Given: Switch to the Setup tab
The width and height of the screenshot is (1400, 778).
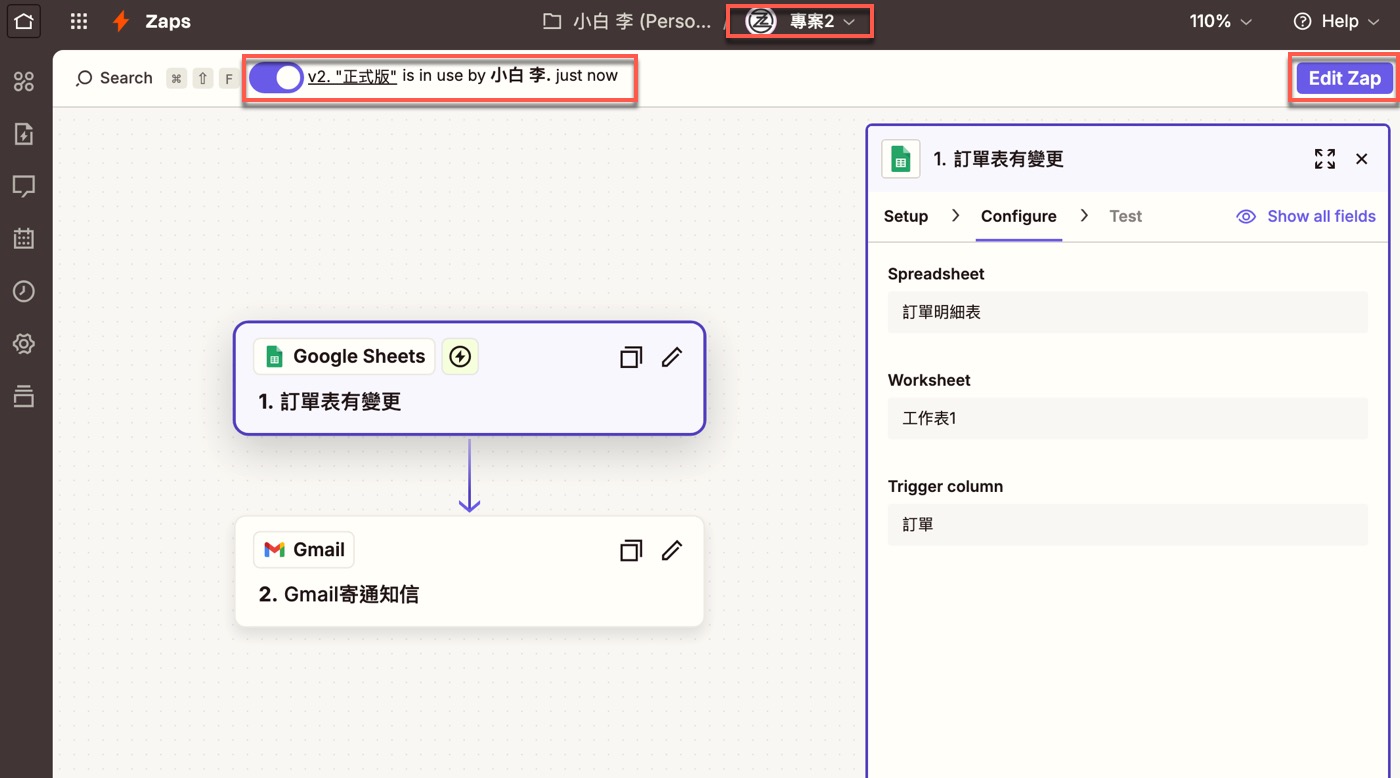Looking at the screenshot, I should point(906,216).
